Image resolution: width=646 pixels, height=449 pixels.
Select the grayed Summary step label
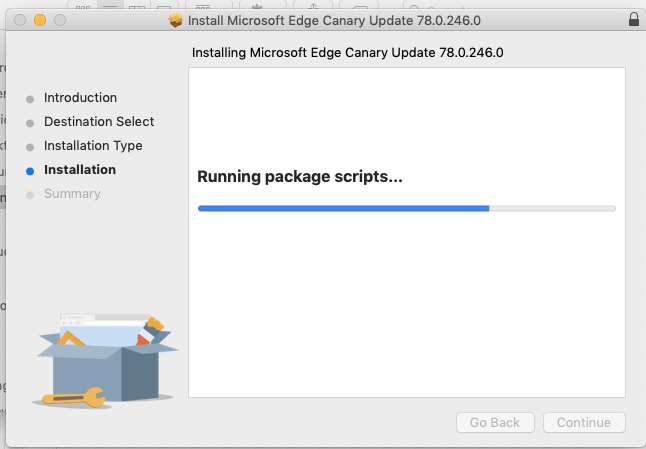tap(72, 194)
